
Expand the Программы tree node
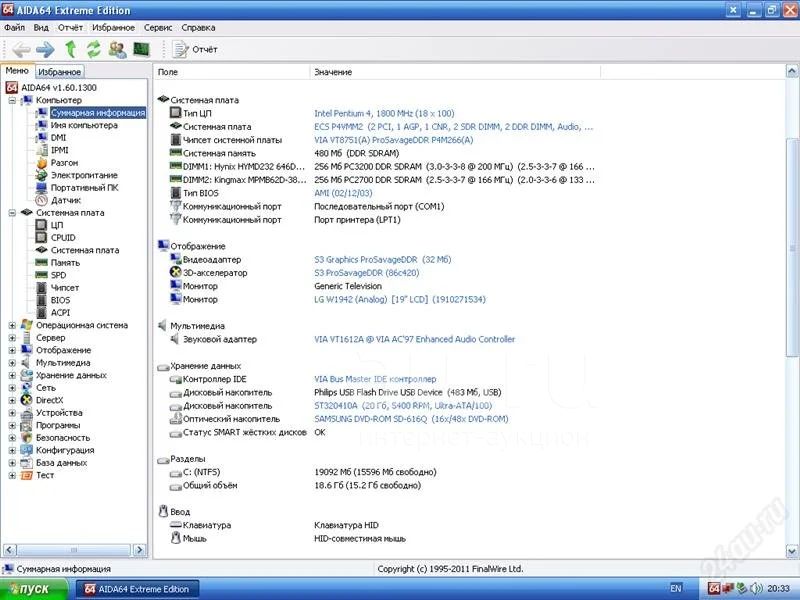pyautogui.click(x=12, y=425)
